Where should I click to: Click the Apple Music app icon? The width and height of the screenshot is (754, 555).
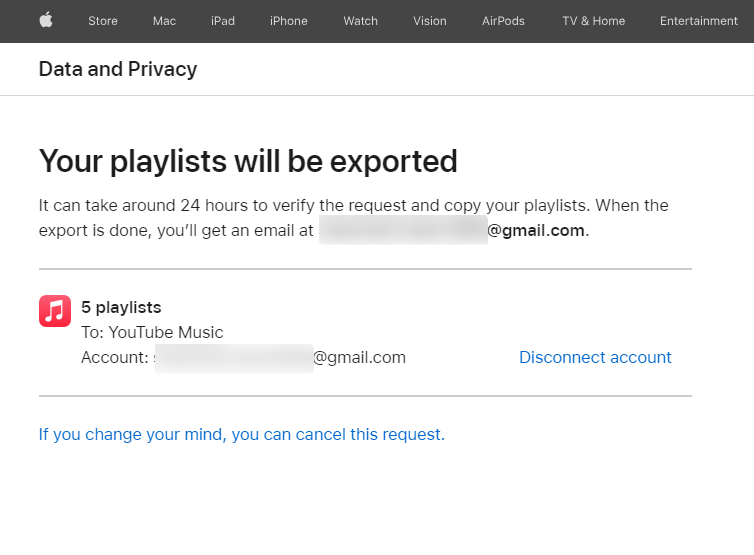(x=55, y=311)
